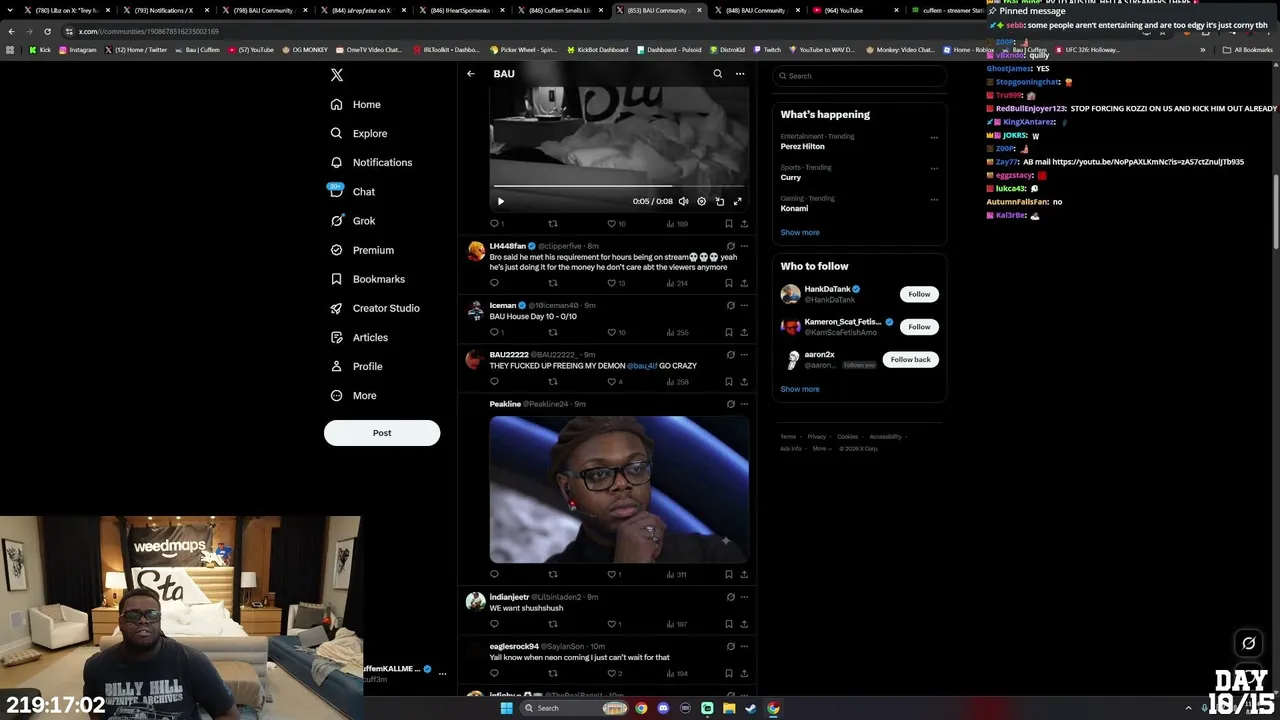The image size is (1280, 720).
Task: Open Grok in X sidebar
Action: pos(353,220)
